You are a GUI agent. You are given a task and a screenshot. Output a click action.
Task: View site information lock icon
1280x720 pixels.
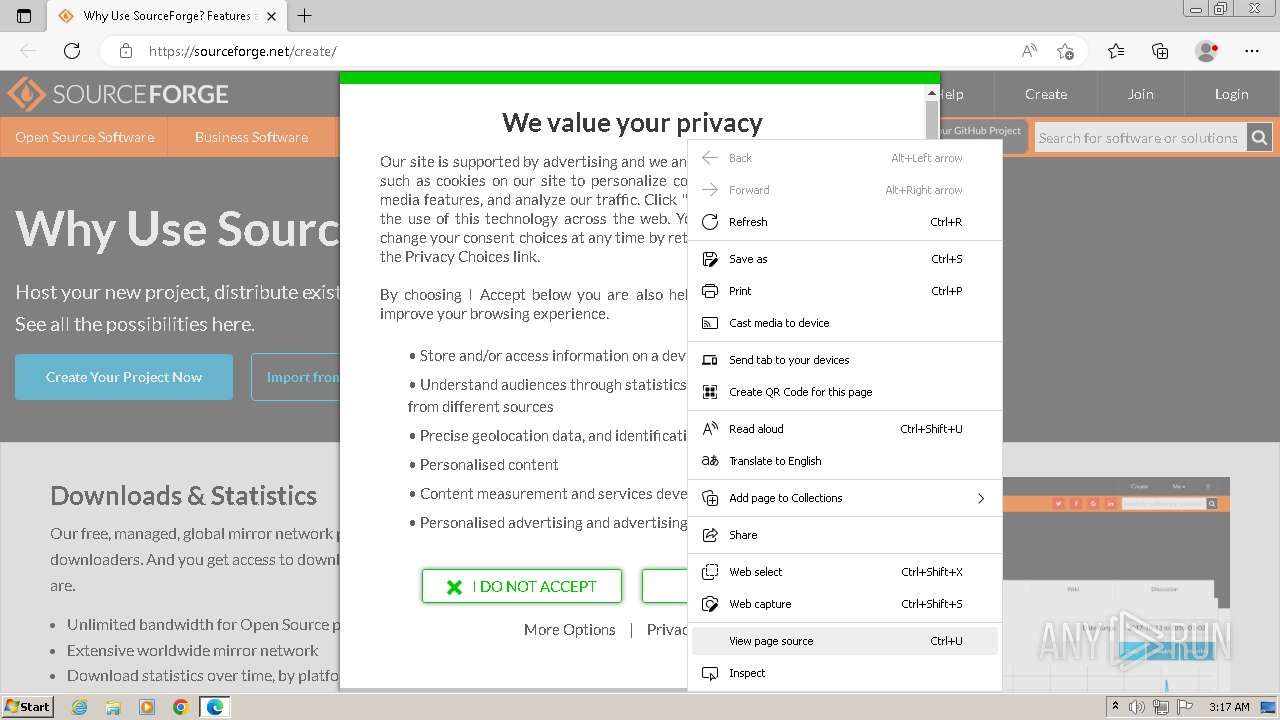pos(125,51)
